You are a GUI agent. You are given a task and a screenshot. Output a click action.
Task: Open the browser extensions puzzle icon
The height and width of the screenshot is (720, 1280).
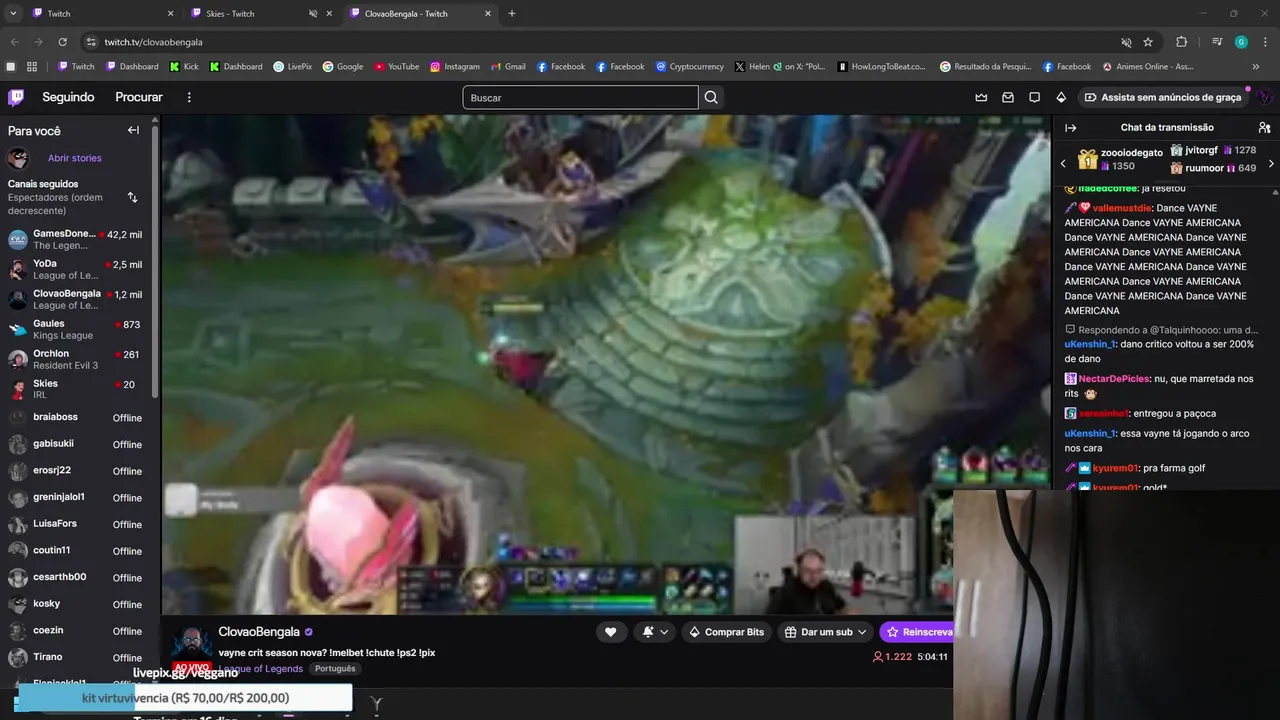point(1181,42)
